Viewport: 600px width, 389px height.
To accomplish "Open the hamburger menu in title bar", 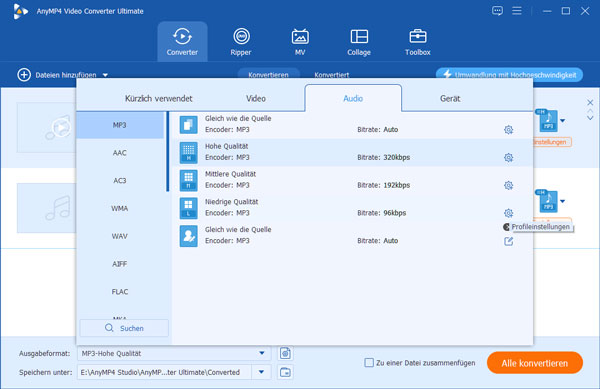I will click(517, 11).
